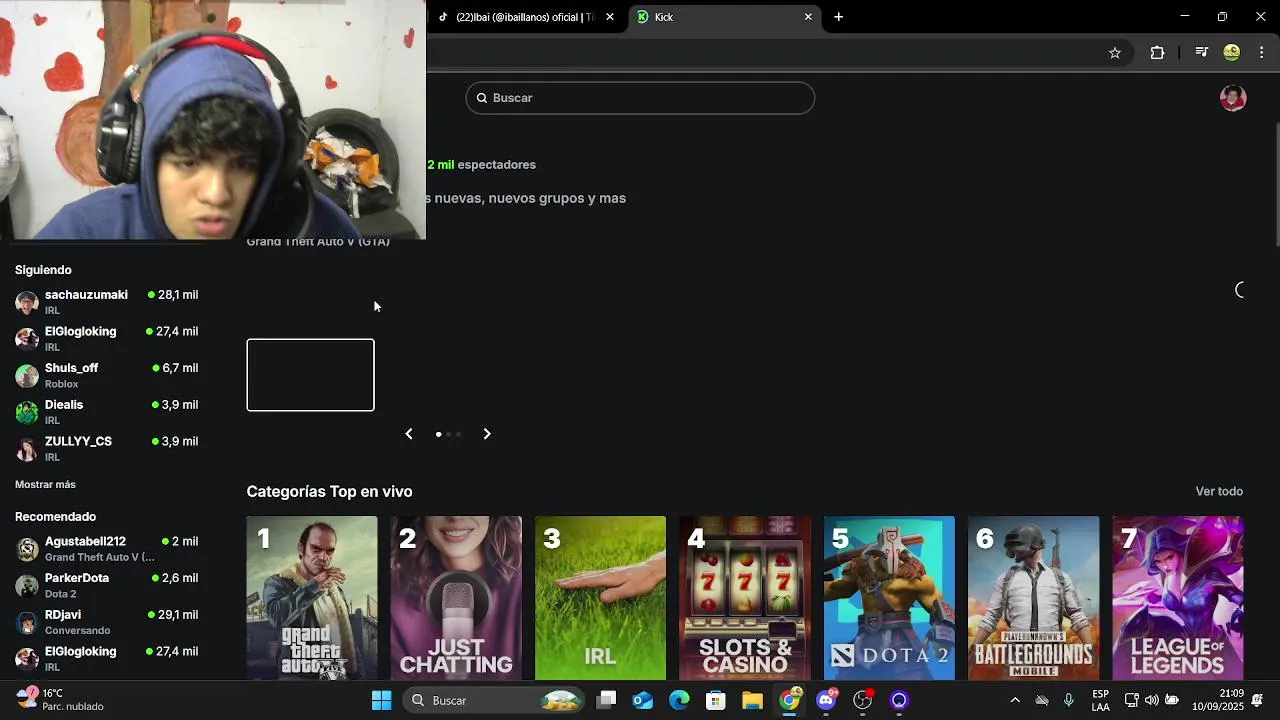Open the volume control tray icon
Viewport: 1280px width, 720px height.
click(x=1152, y=700)
